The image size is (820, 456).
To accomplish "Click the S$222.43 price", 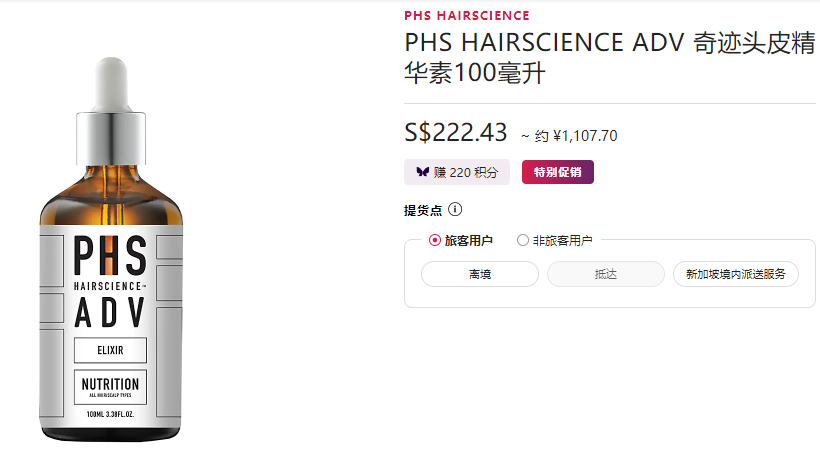I will click(455, 132).
